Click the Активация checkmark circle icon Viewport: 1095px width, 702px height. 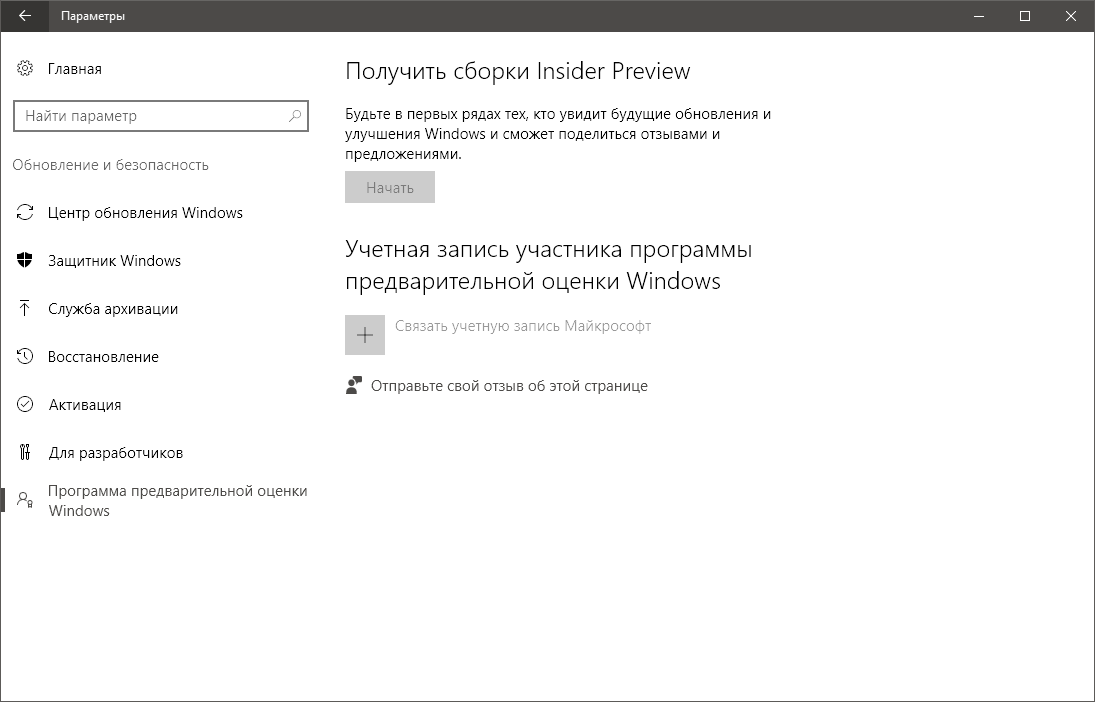[x=24, y=404]
